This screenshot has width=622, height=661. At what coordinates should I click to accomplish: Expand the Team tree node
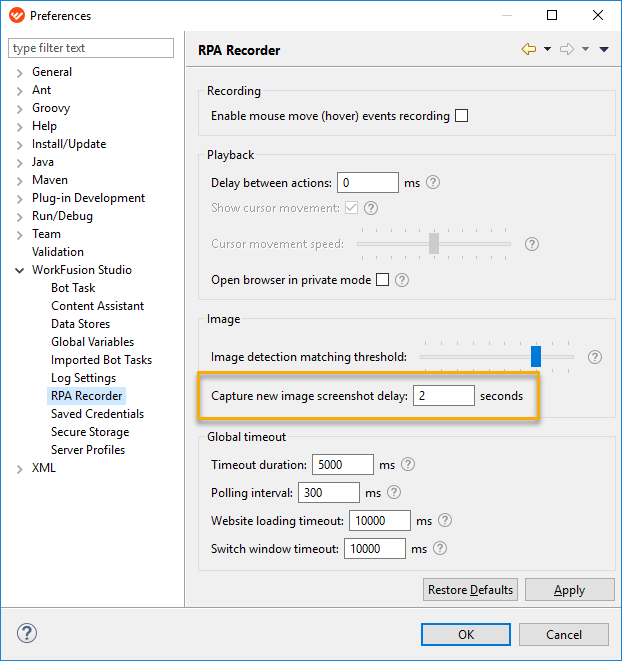point(19,235)
